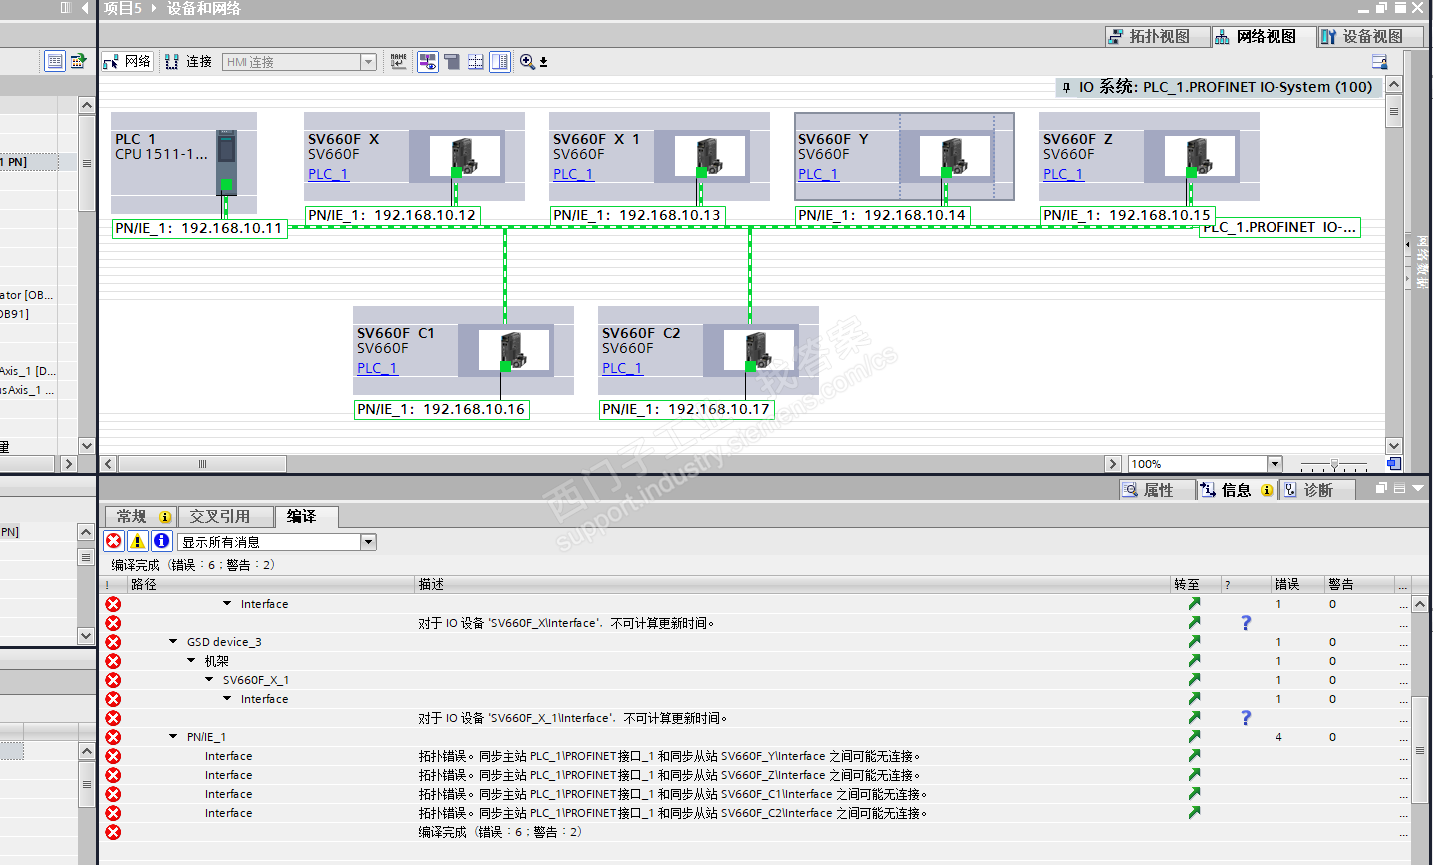
Task: Open the Properties (属性) inspector tab
Action: (1158, 490)
